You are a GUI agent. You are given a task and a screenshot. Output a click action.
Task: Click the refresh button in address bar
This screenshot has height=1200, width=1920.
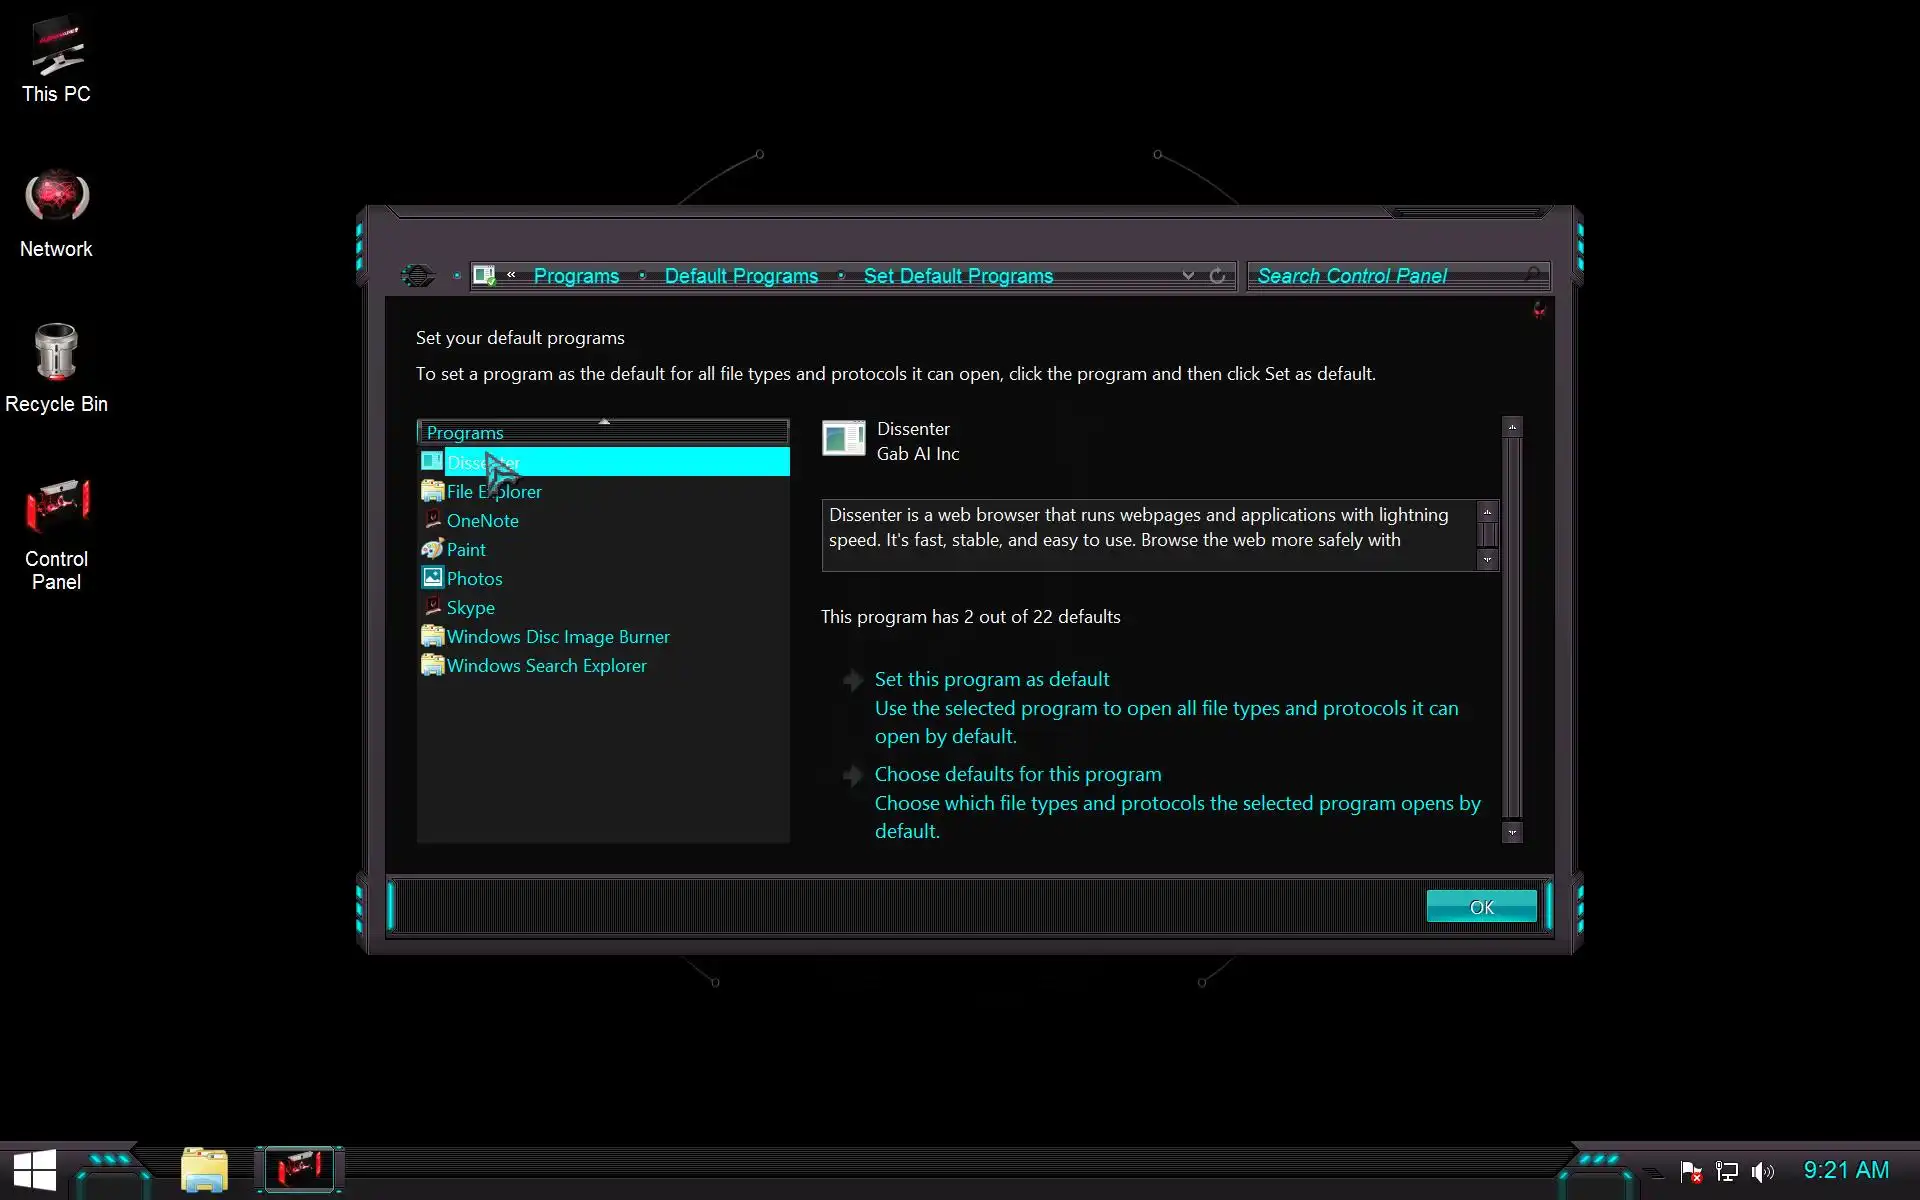(1217, 276)
